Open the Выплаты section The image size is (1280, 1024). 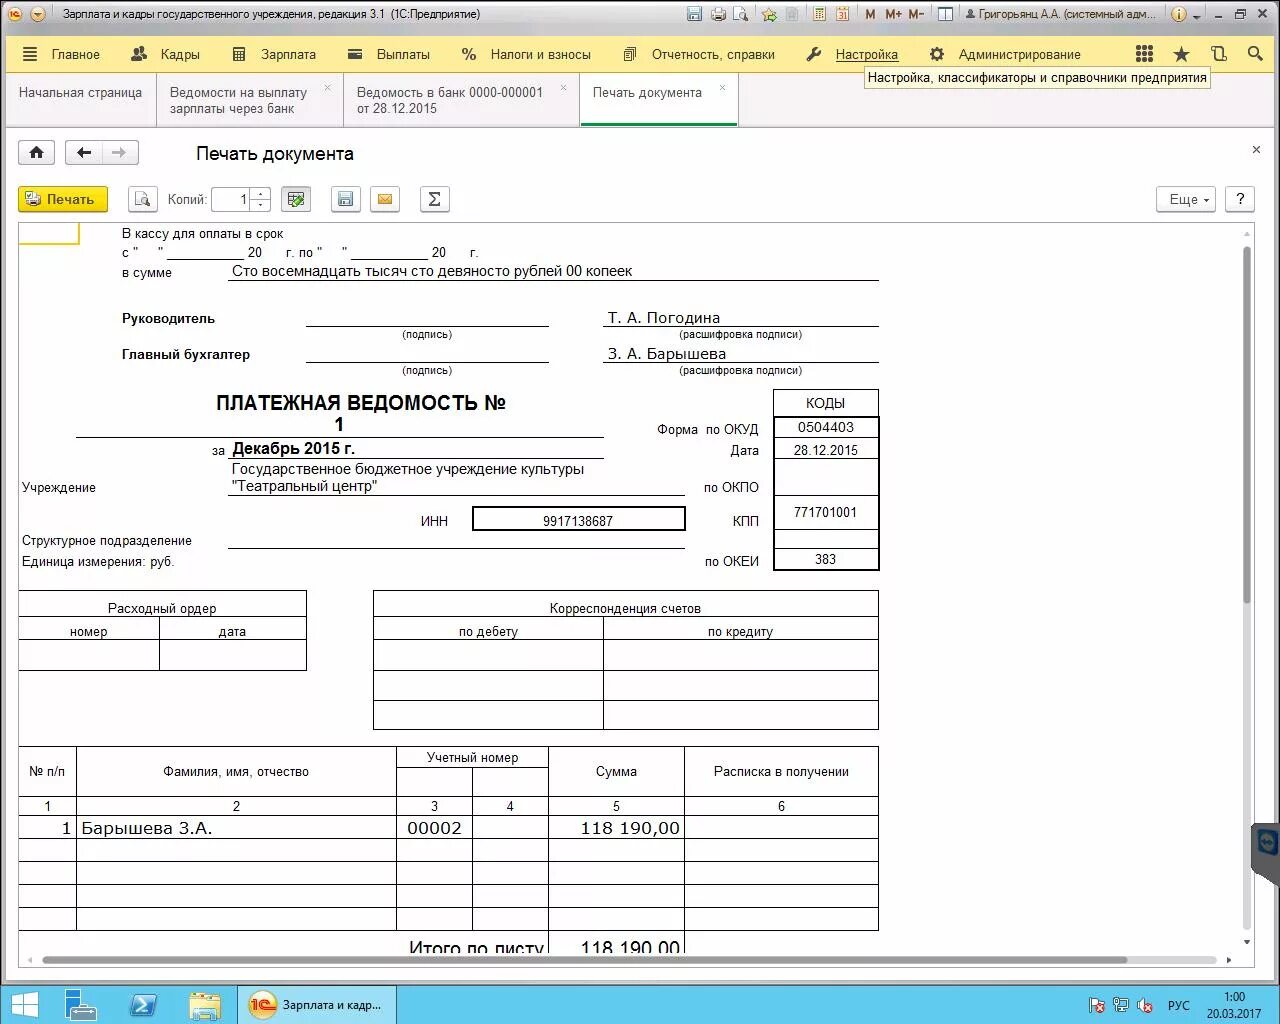pyautogui.click(x=389, y=54)
